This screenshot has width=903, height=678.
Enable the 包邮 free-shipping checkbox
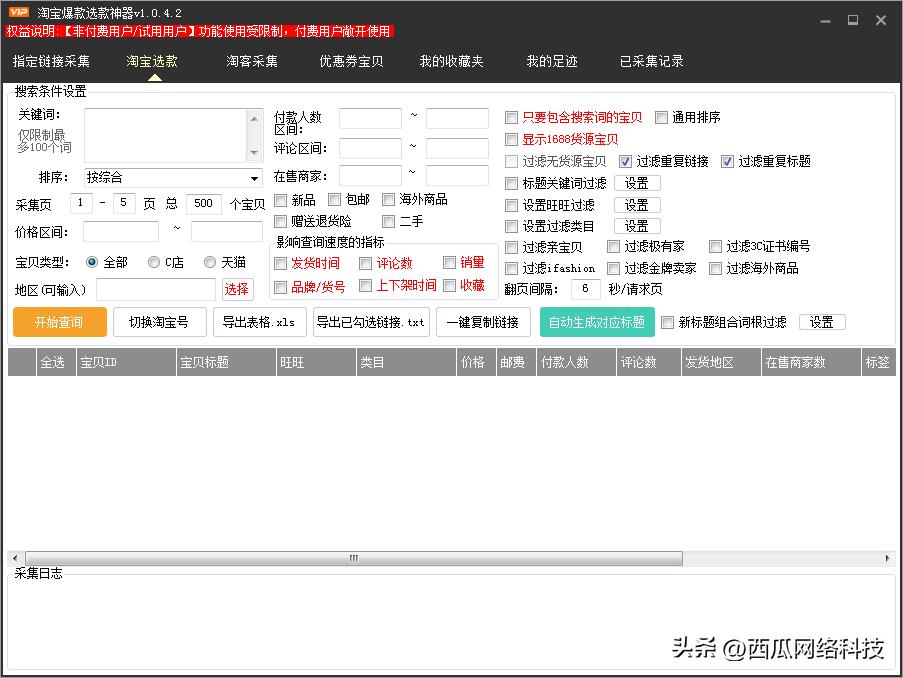click(335, 200)
